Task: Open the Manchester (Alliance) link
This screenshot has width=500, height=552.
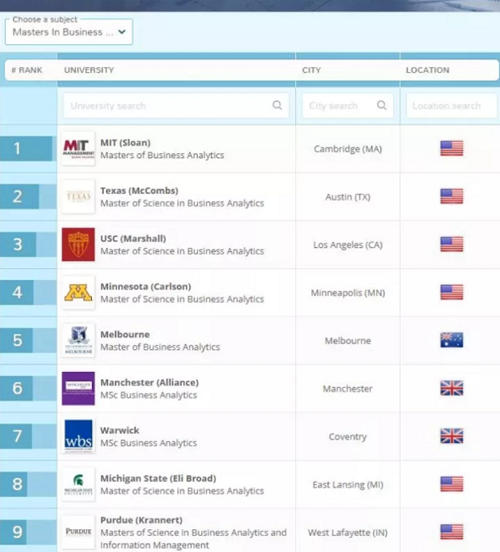Action: click(x=149, y=382)
